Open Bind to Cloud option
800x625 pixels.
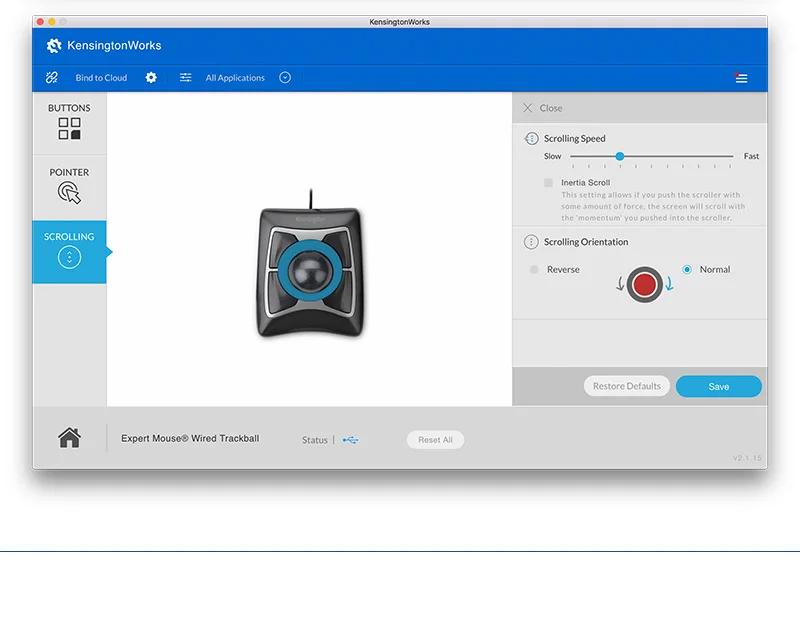101,78
